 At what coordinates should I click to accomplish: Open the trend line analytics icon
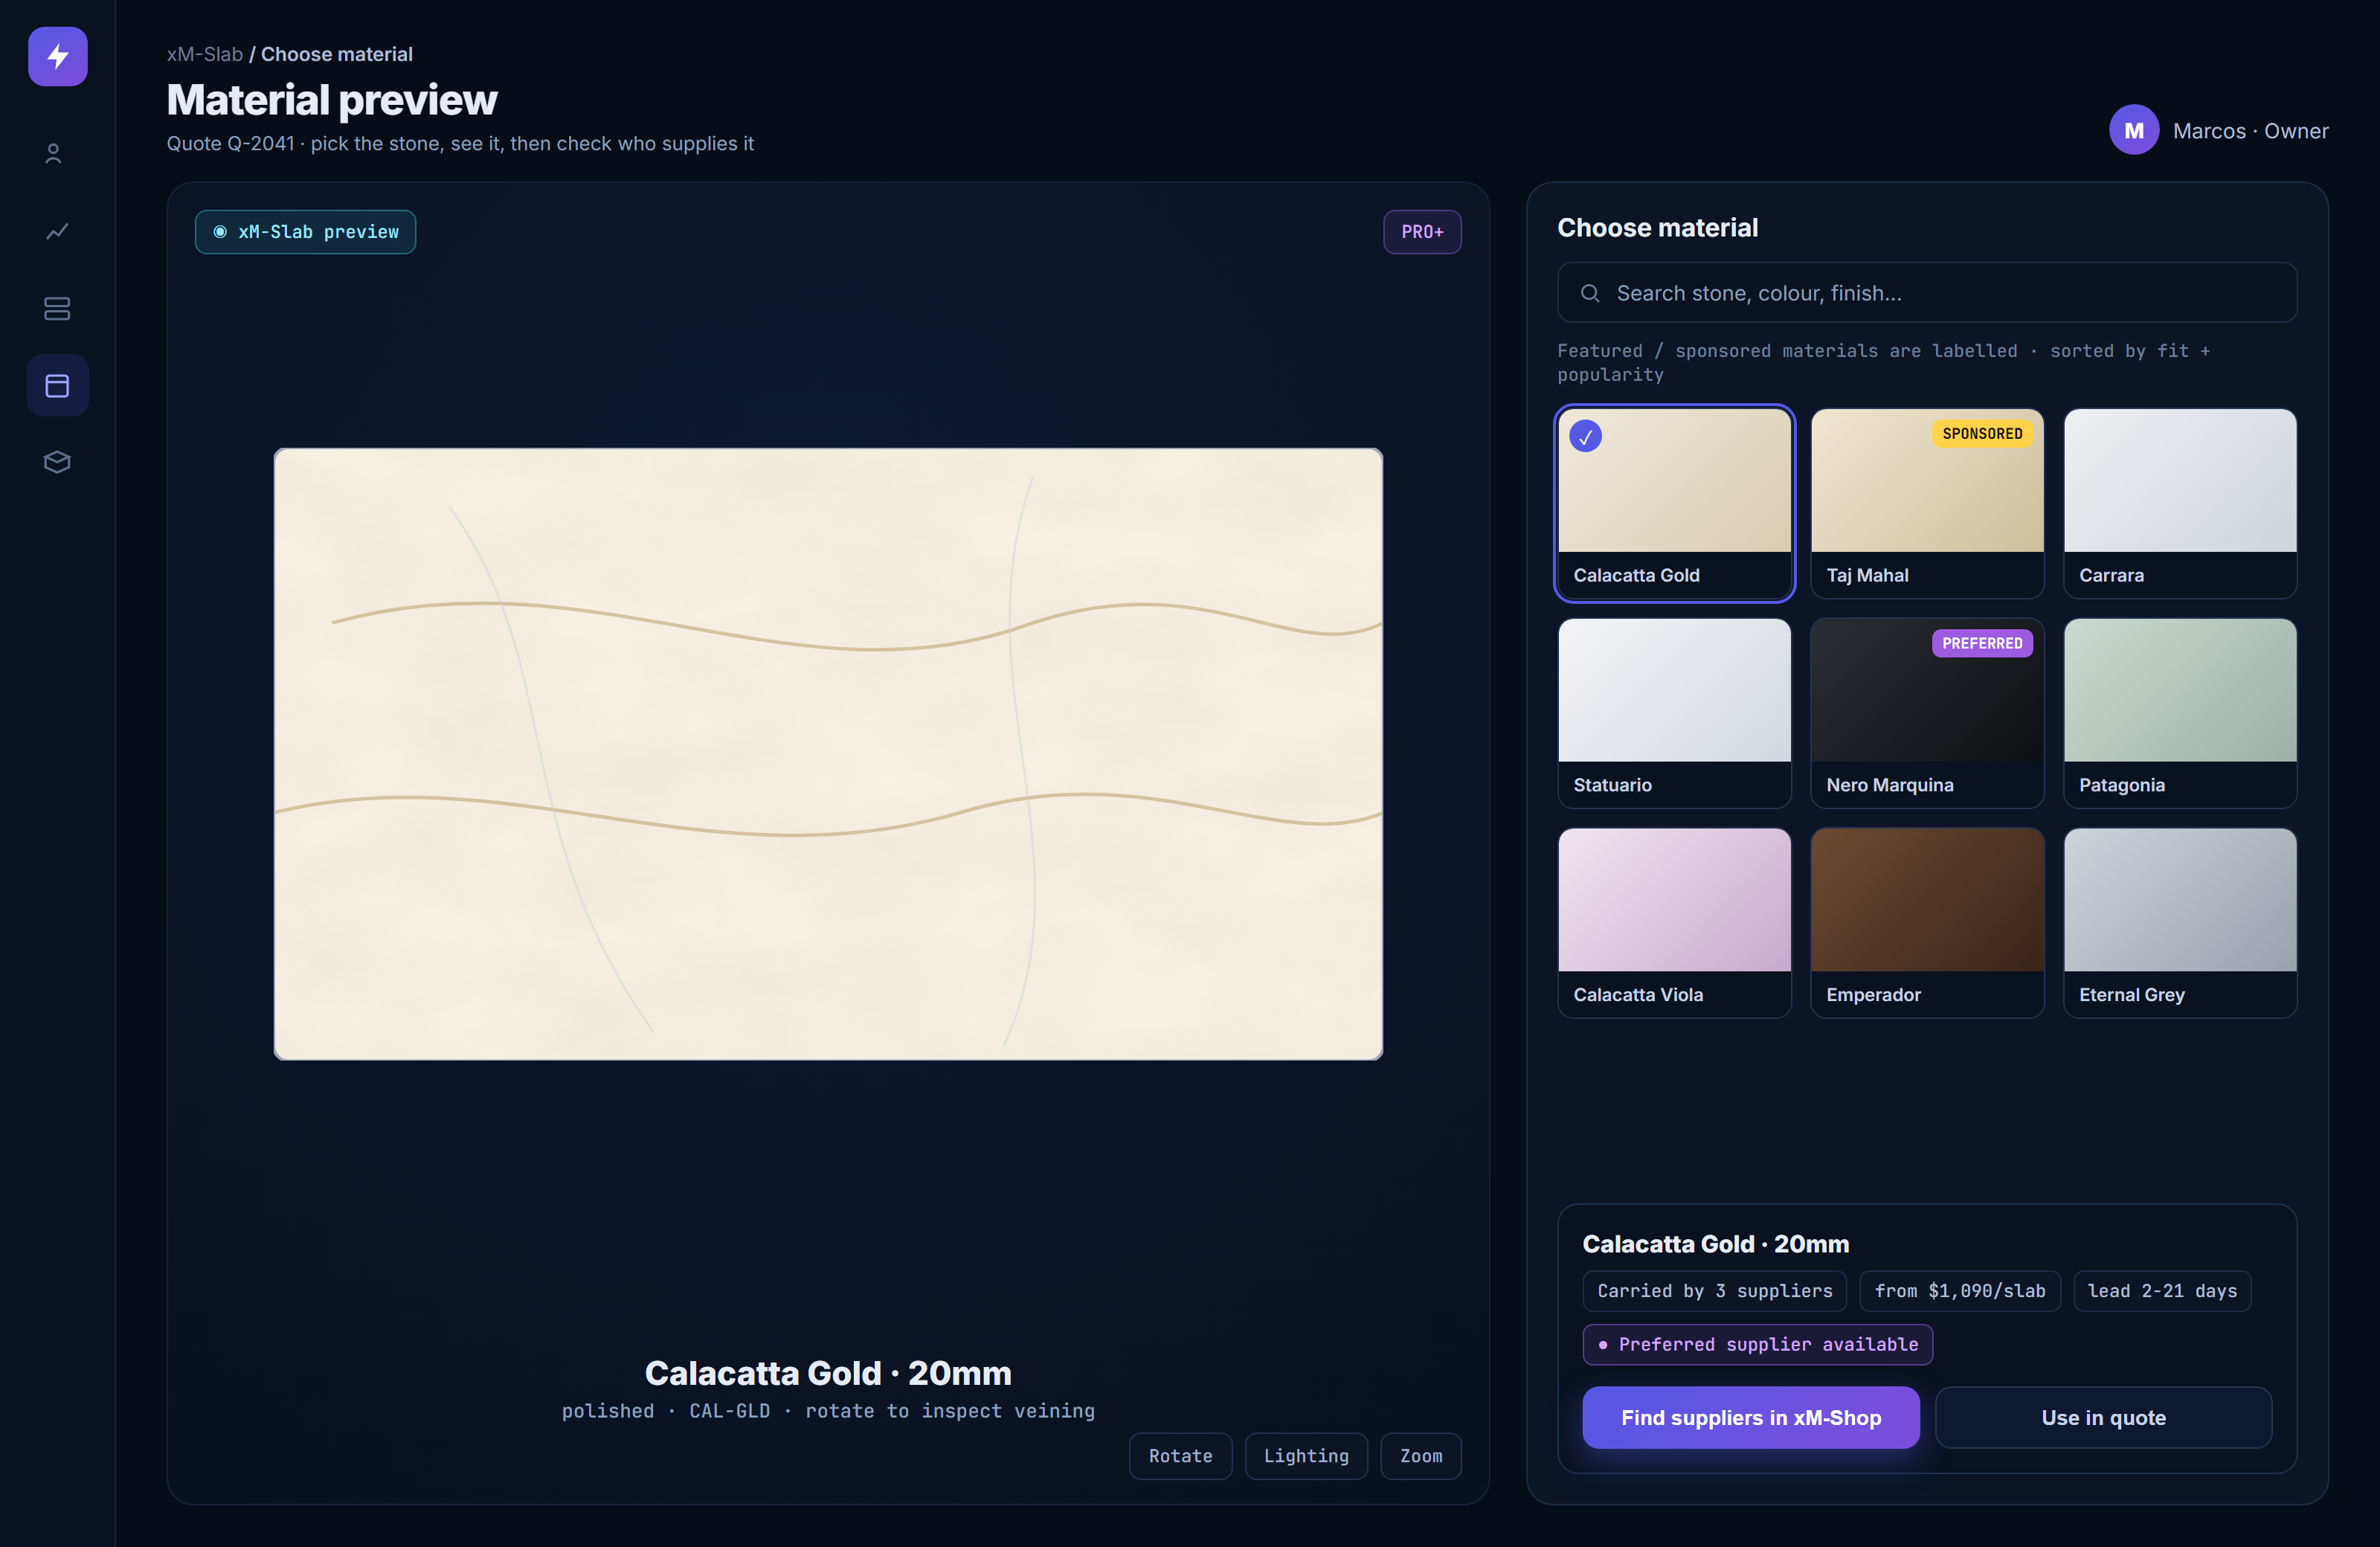click(x=57, y=231)
